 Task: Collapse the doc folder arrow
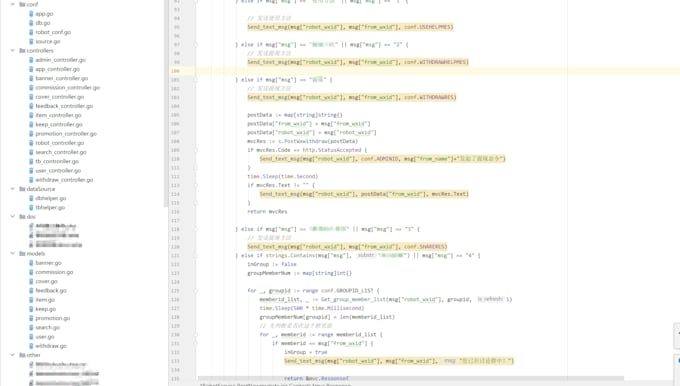point(13,216)
